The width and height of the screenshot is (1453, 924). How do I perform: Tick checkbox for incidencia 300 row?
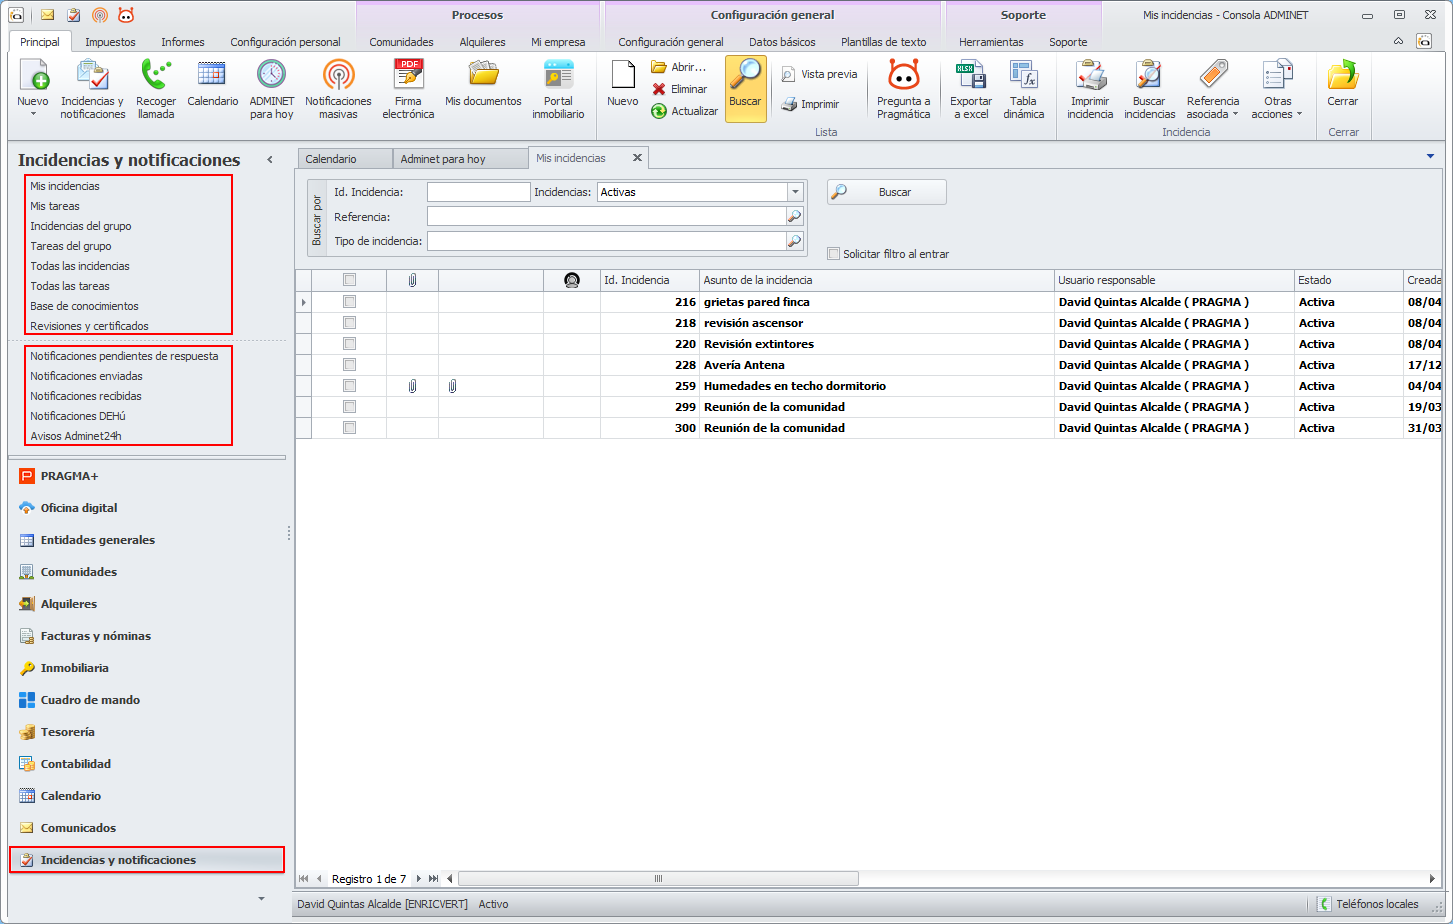(x=349, y=428)
